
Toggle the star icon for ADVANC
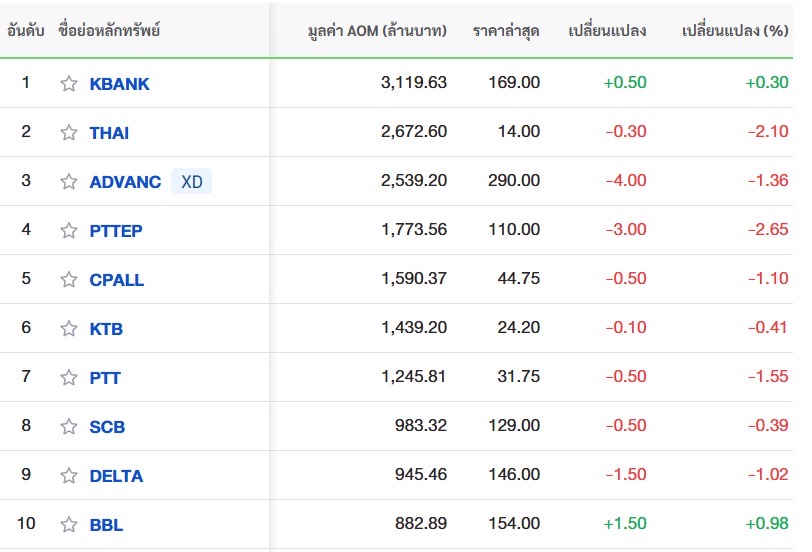68,182
